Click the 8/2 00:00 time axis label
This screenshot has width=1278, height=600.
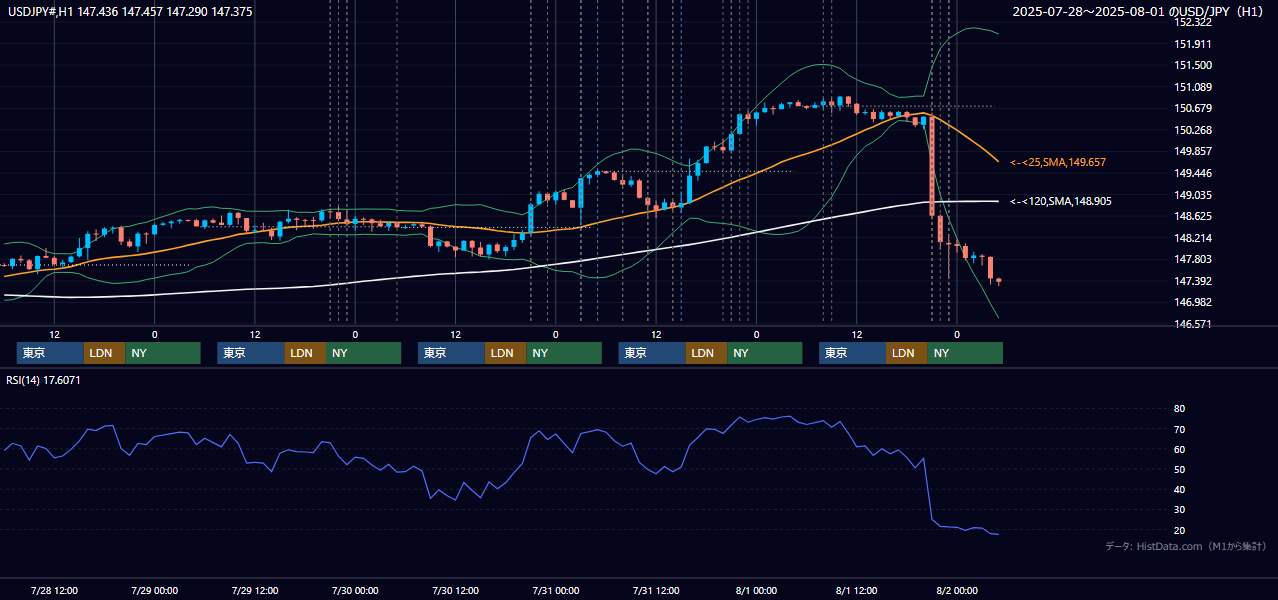point(957,590)
